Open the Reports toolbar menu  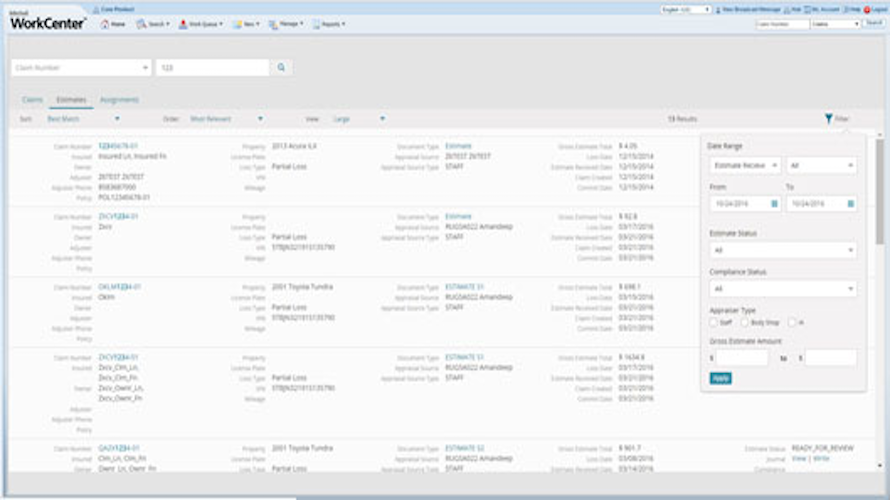(328, 23)
